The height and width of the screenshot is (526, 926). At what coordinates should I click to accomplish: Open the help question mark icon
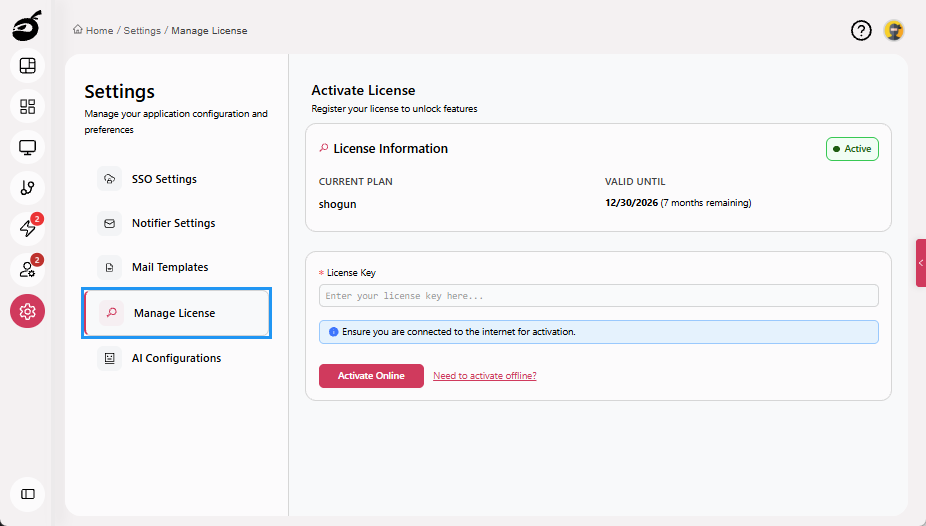tap(861, 30)
